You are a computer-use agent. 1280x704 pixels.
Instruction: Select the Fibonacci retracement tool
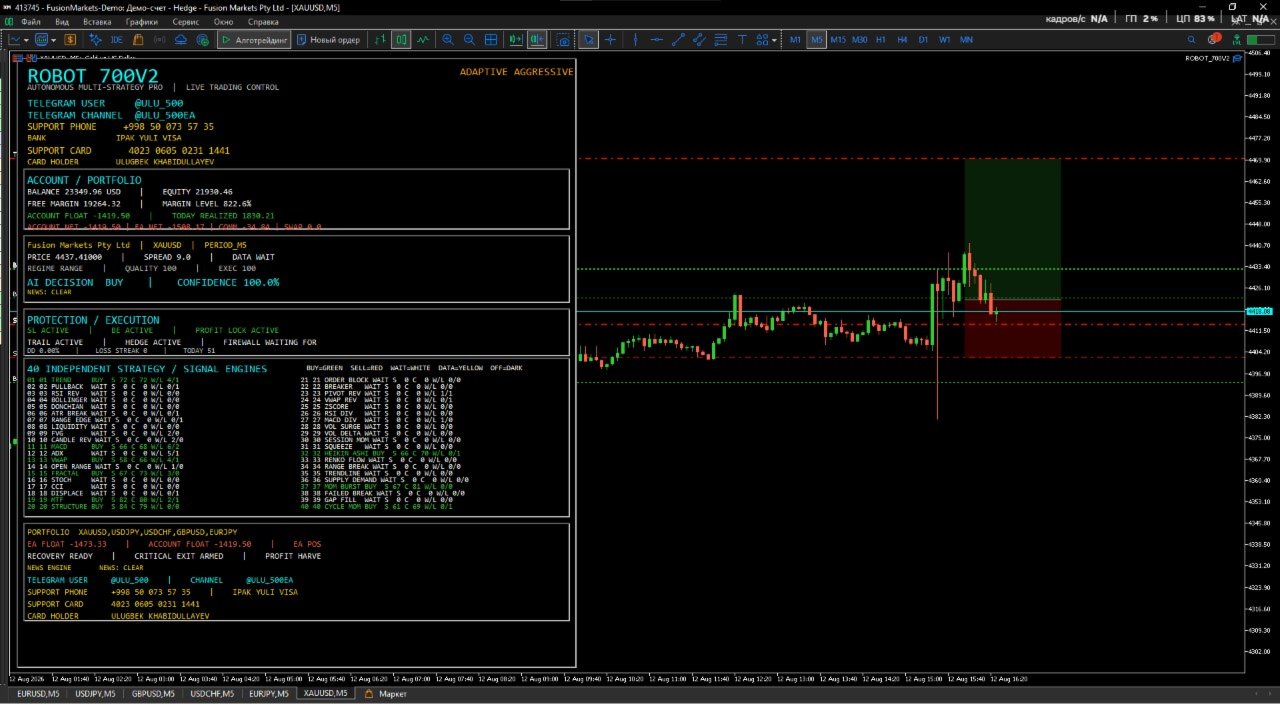point(720,40)
